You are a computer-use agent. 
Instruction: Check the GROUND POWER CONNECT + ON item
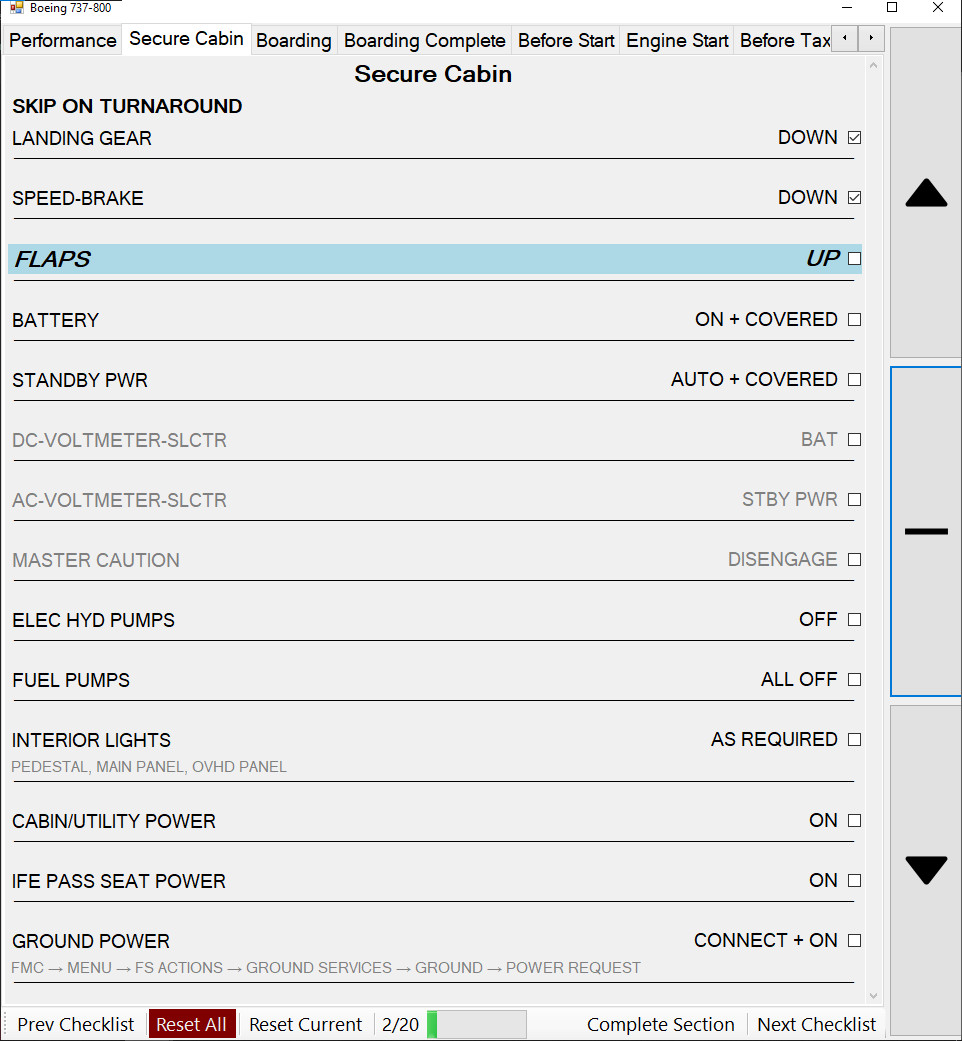[x=853, y=940]
